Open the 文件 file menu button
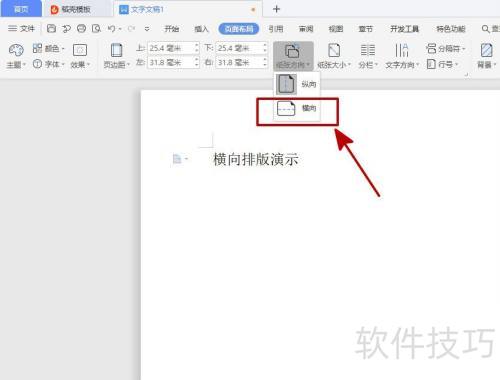The width and height of the screenshot is (500, 380). [x=21, y=29]
